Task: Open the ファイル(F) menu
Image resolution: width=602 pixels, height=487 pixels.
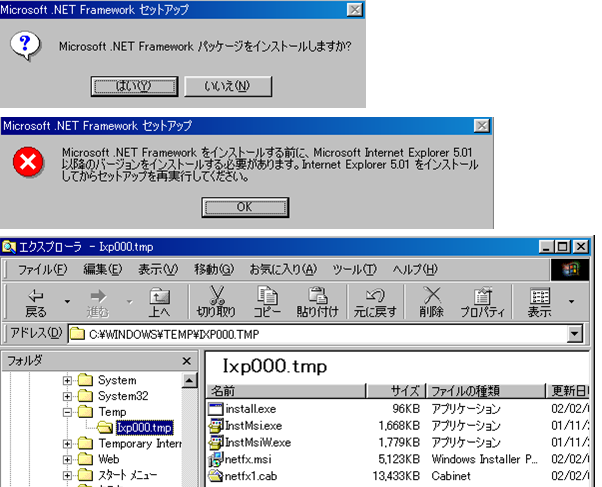Action: click(x=42, y=270)
